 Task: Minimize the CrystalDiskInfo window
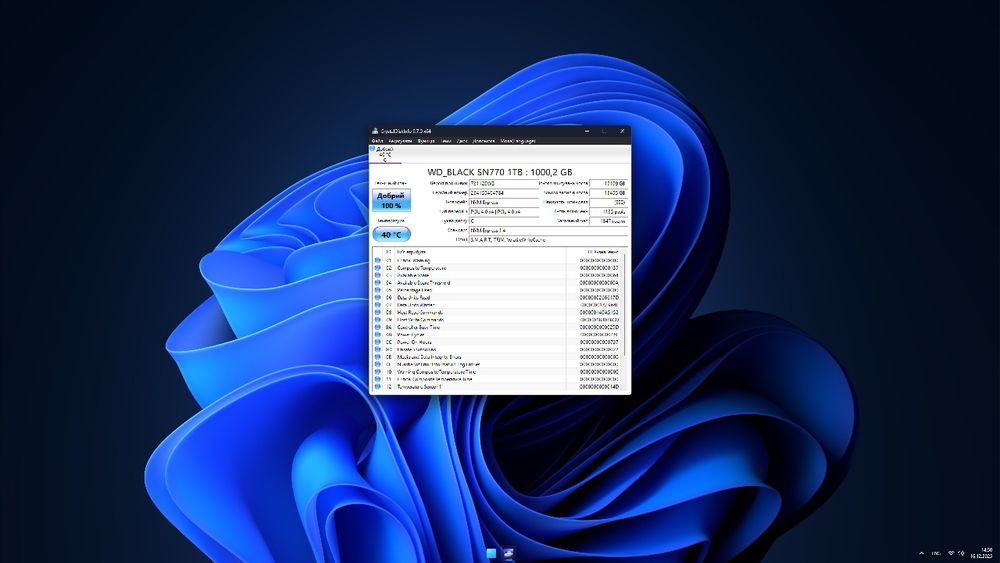[587, 131]
